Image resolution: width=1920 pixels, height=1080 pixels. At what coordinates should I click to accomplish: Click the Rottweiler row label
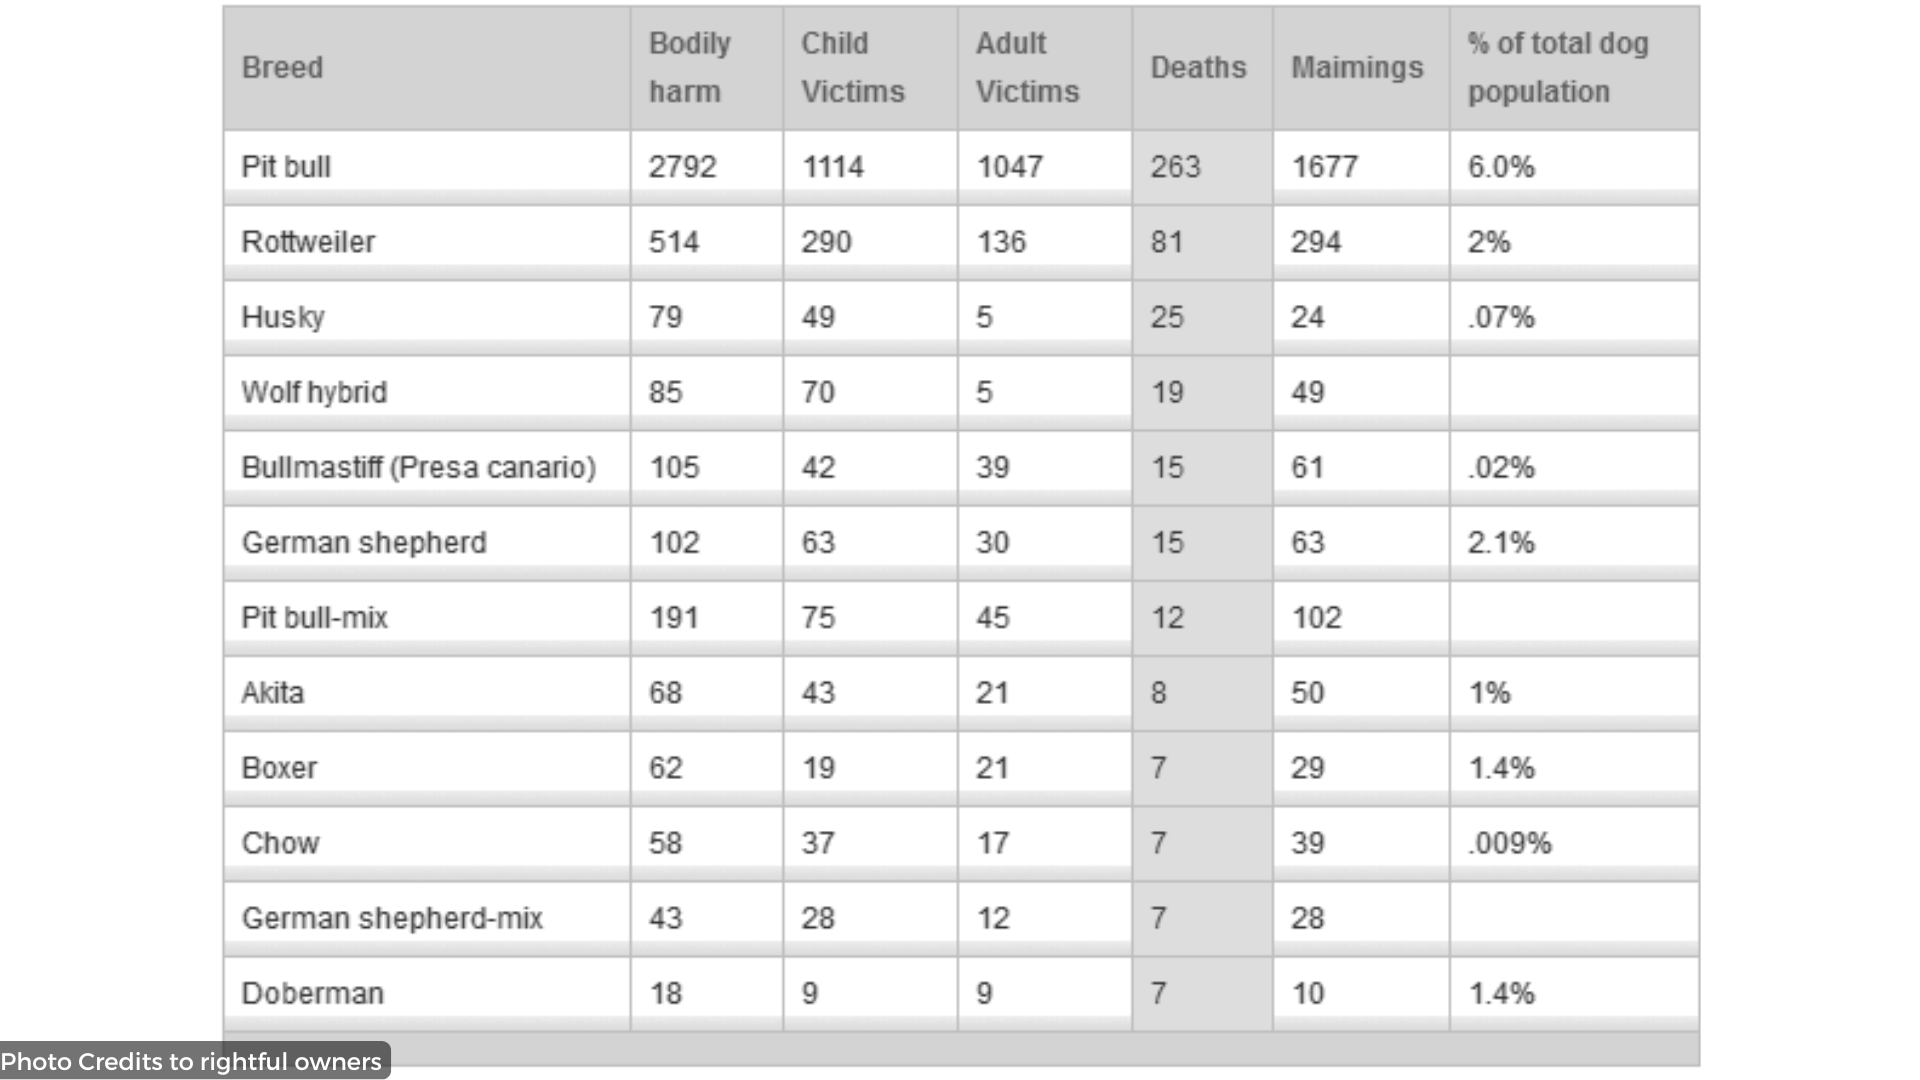(308, 242)
